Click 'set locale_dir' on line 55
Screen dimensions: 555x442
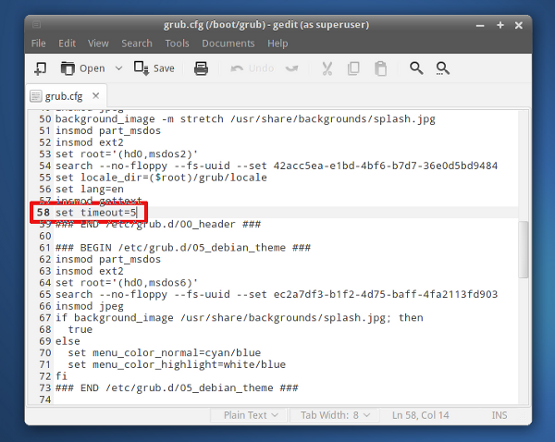[x=161, y=177]
